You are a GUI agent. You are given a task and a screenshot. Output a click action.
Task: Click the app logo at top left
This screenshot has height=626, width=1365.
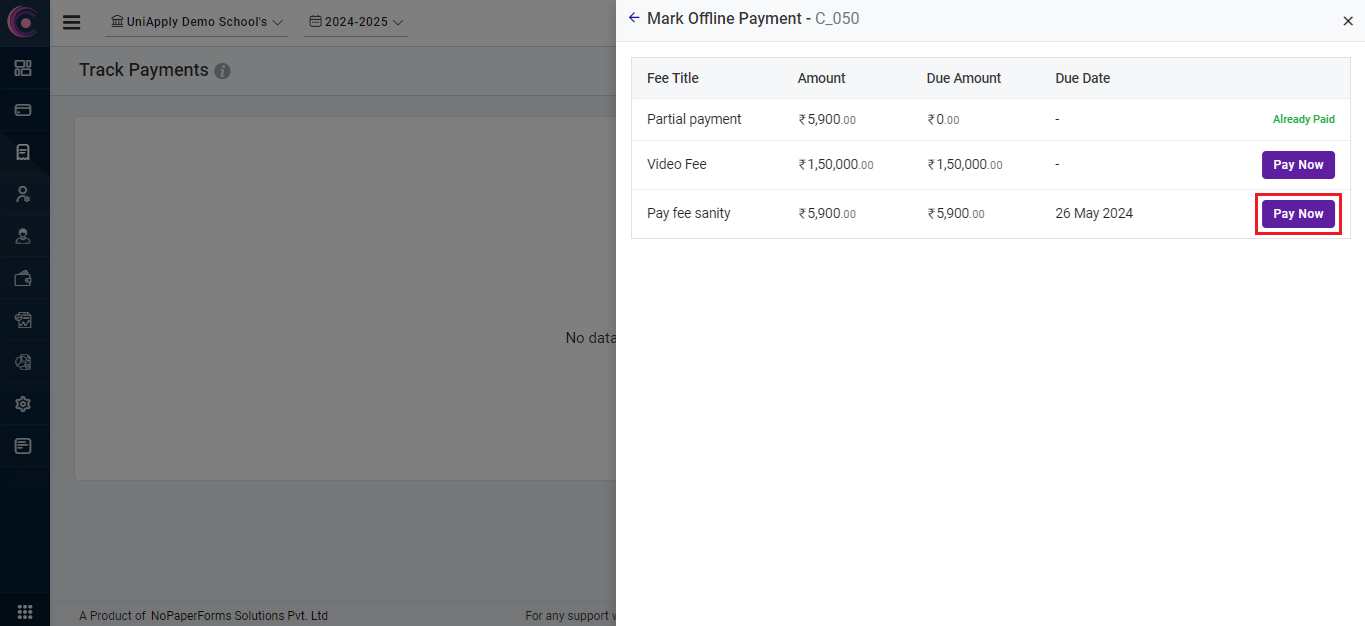tap(23, 22)
